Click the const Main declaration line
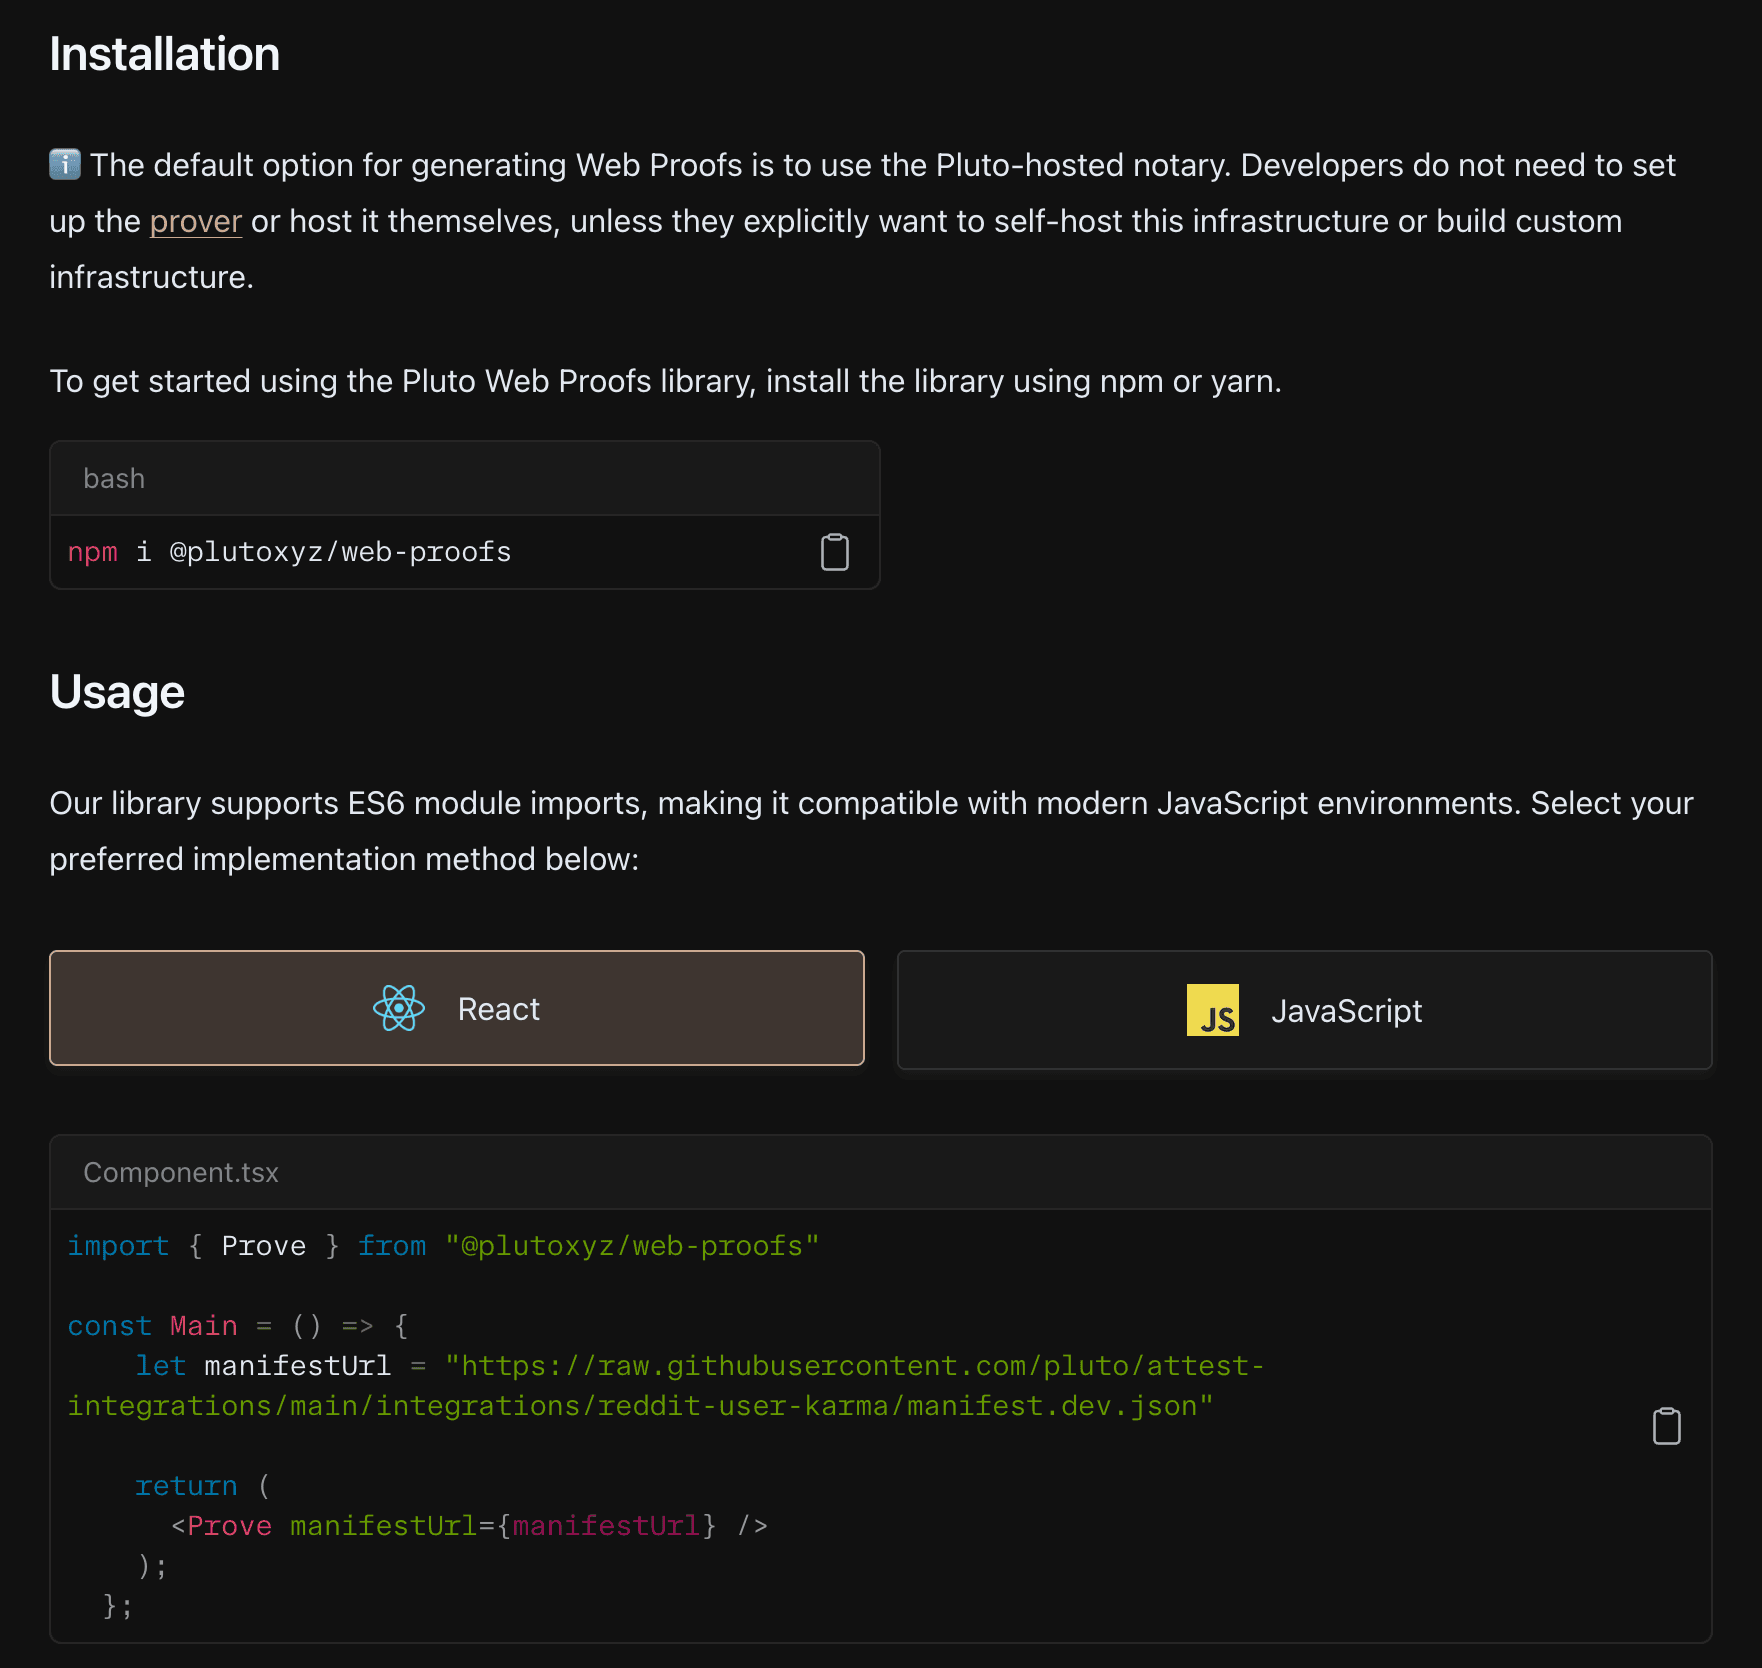 coord(238,1326)
